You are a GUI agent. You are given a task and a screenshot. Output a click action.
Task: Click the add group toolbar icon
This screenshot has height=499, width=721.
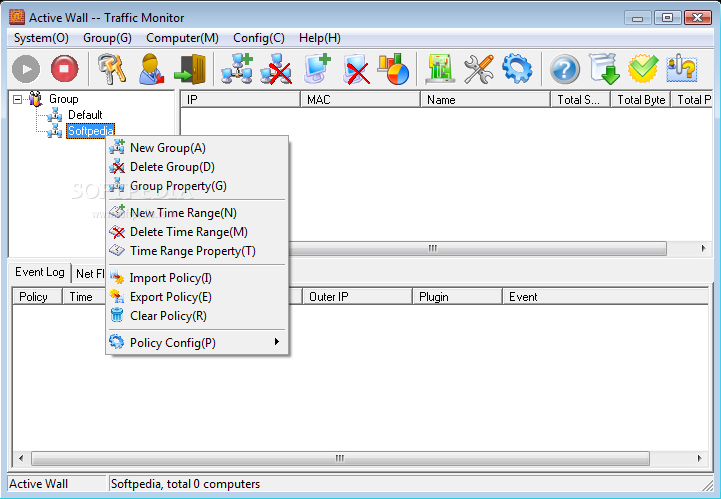237,69
